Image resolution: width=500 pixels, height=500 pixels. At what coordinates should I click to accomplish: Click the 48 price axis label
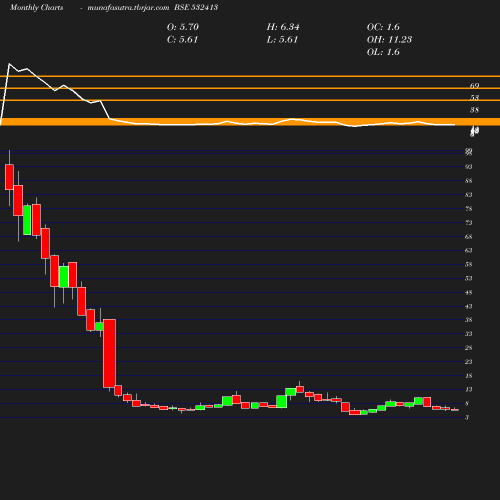[469, 293]
